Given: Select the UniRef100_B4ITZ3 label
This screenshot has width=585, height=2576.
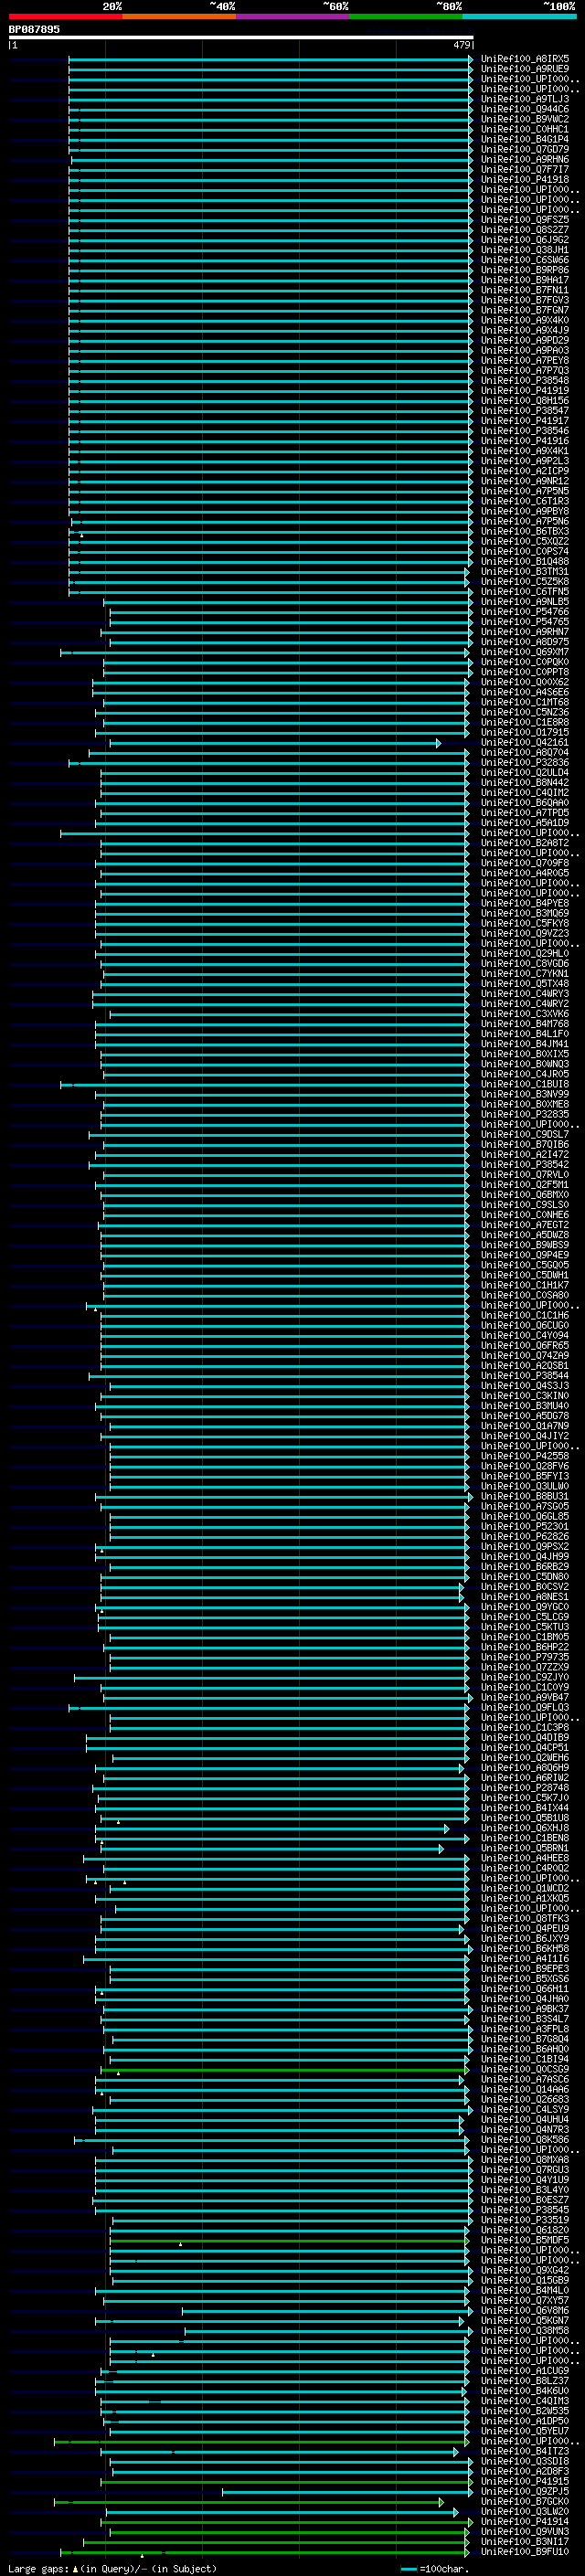Looking at the screenshot, I should (524, 2451).
